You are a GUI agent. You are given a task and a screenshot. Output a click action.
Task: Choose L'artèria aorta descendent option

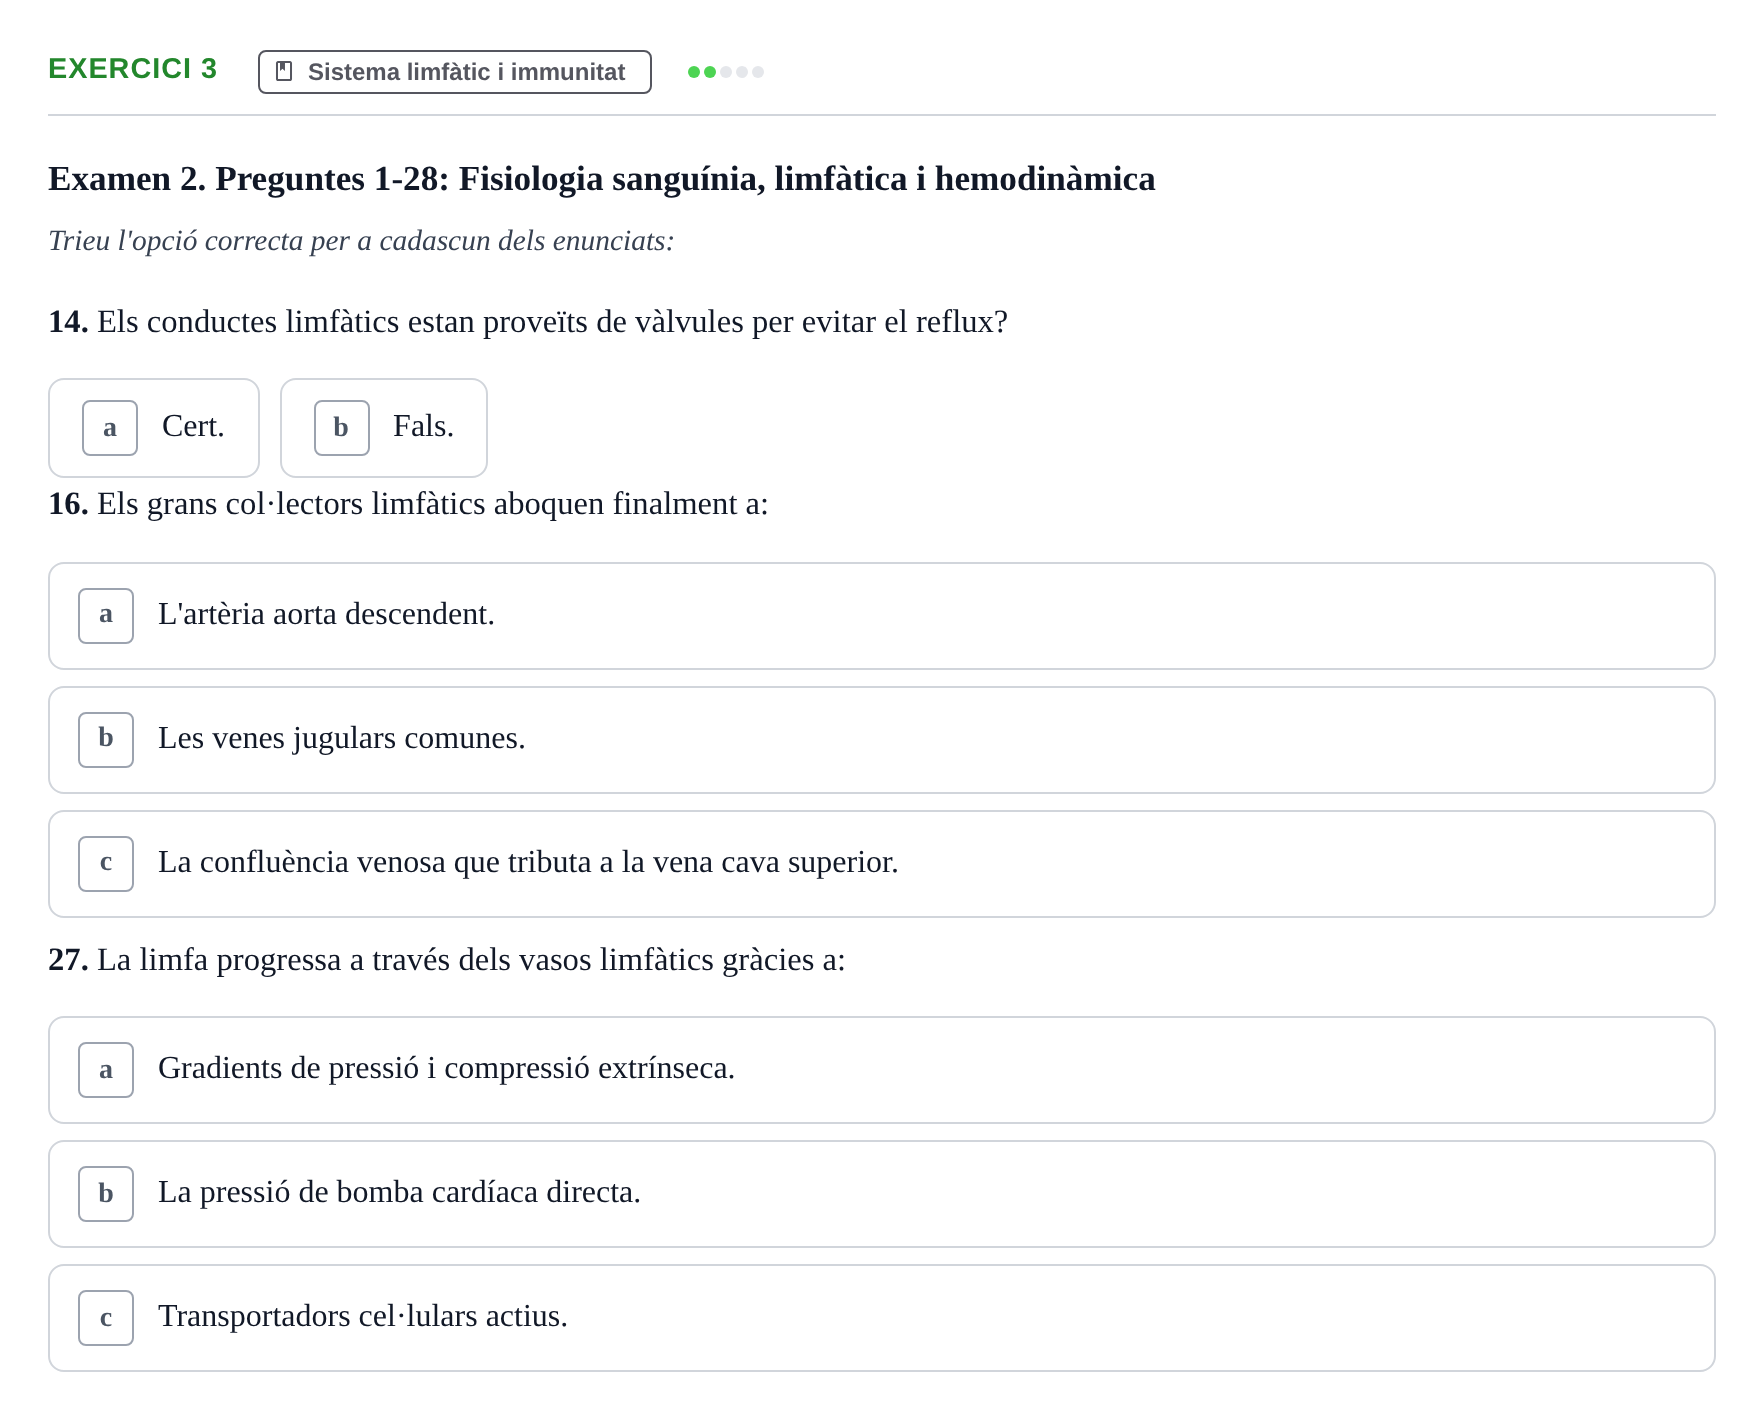pos(882,616)
